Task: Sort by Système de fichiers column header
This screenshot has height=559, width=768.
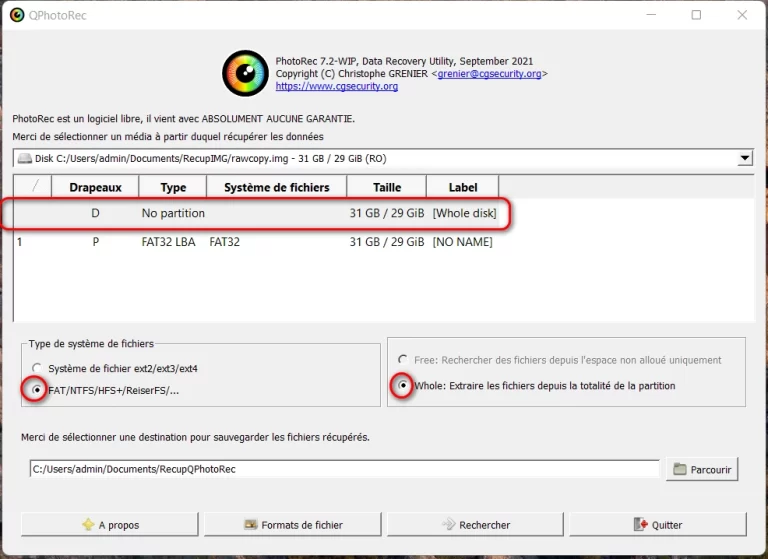Action: (277, 187)
